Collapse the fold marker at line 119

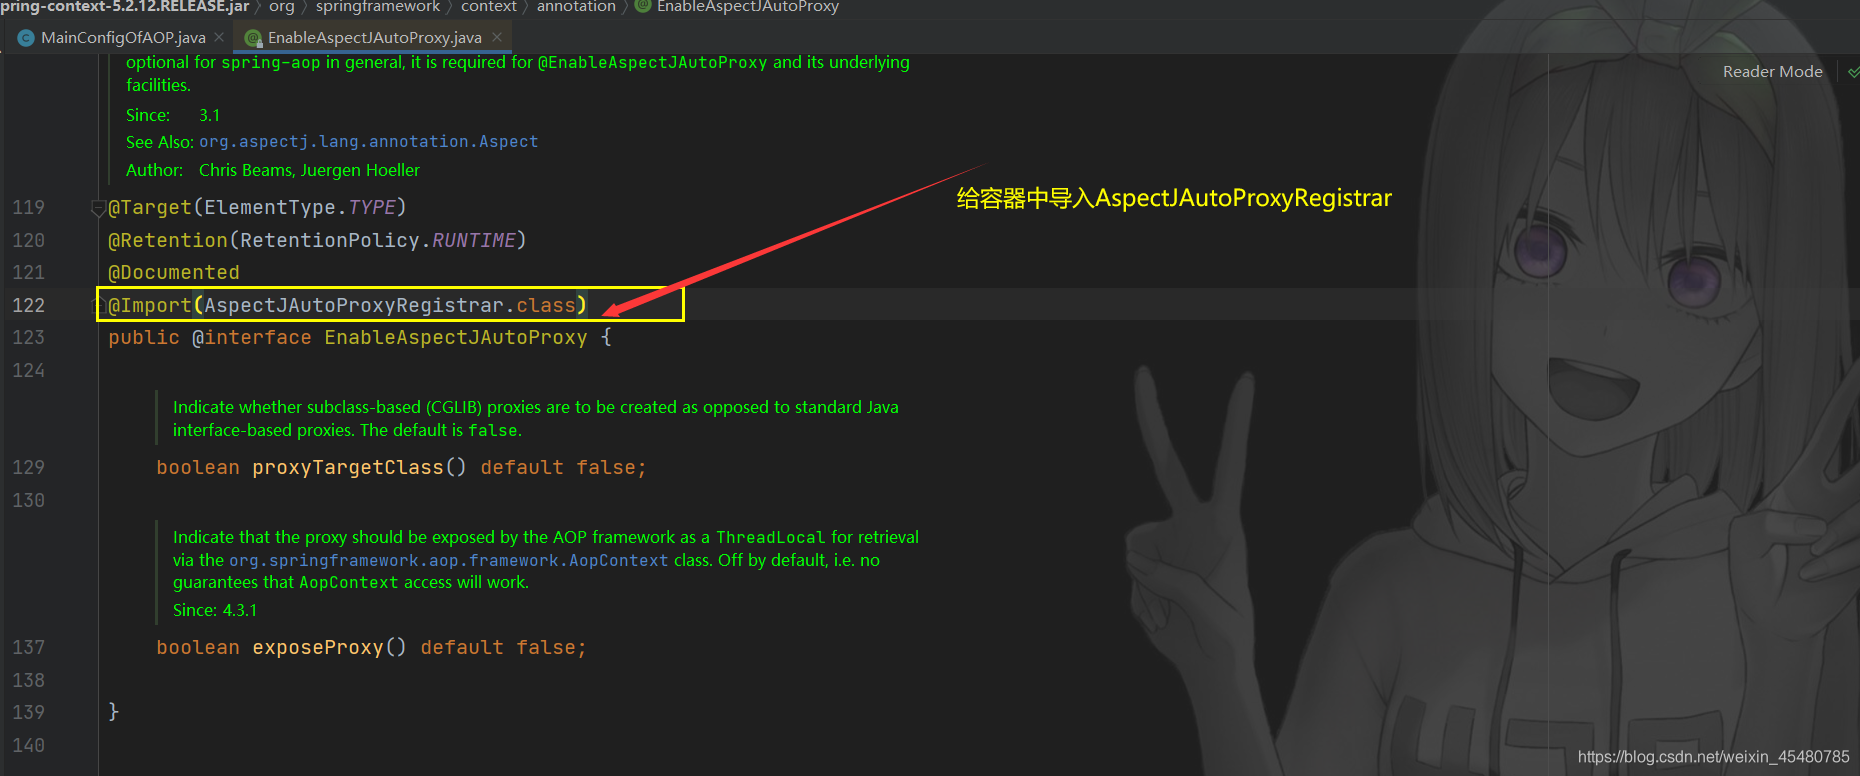coord(98,208)
